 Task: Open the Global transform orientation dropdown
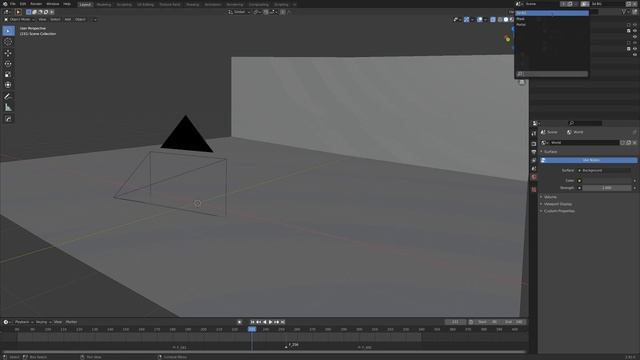pyautogui.click(x=239, y=12)
